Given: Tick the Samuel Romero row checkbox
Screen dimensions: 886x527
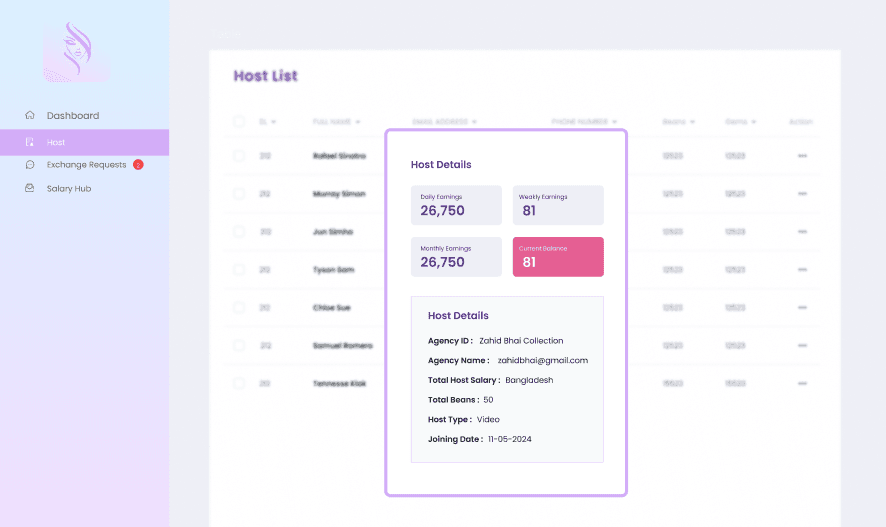Looking at the screenshot, I should pos(239,345).
